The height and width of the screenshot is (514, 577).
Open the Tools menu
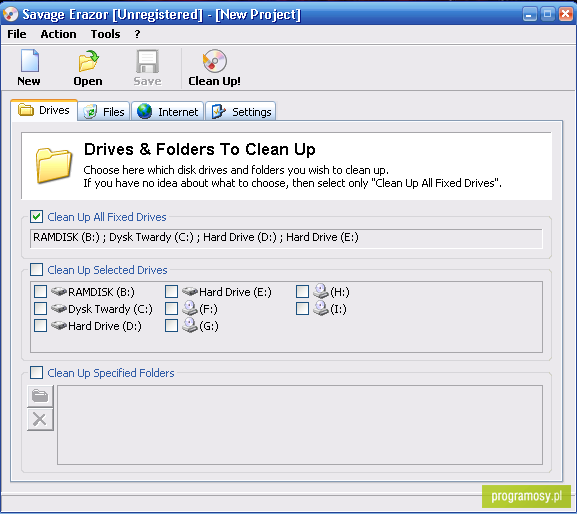pyautogui.click(x=106, y=34)
